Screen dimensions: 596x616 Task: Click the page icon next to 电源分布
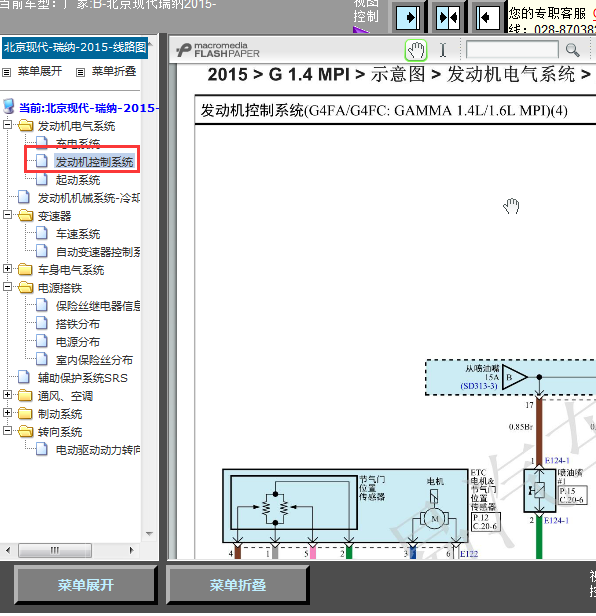coord(42,341)
